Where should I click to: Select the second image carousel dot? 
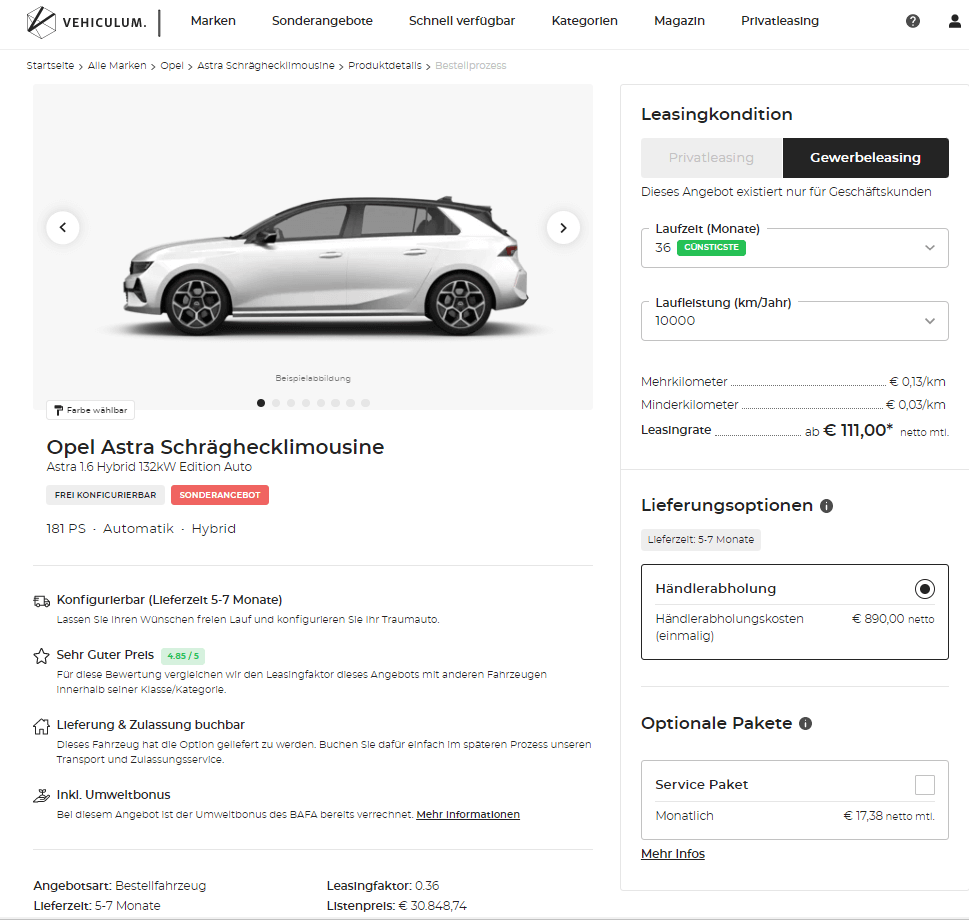(x=276, y=403)
